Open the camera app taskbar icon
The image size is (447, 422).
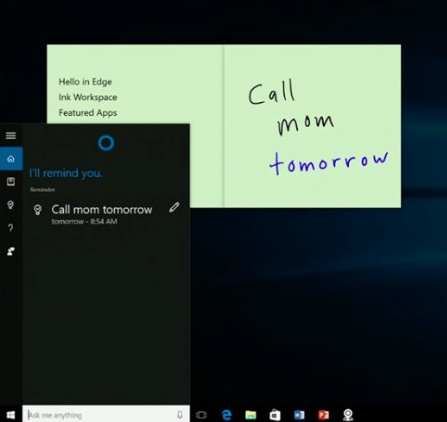tap(348, 415)
